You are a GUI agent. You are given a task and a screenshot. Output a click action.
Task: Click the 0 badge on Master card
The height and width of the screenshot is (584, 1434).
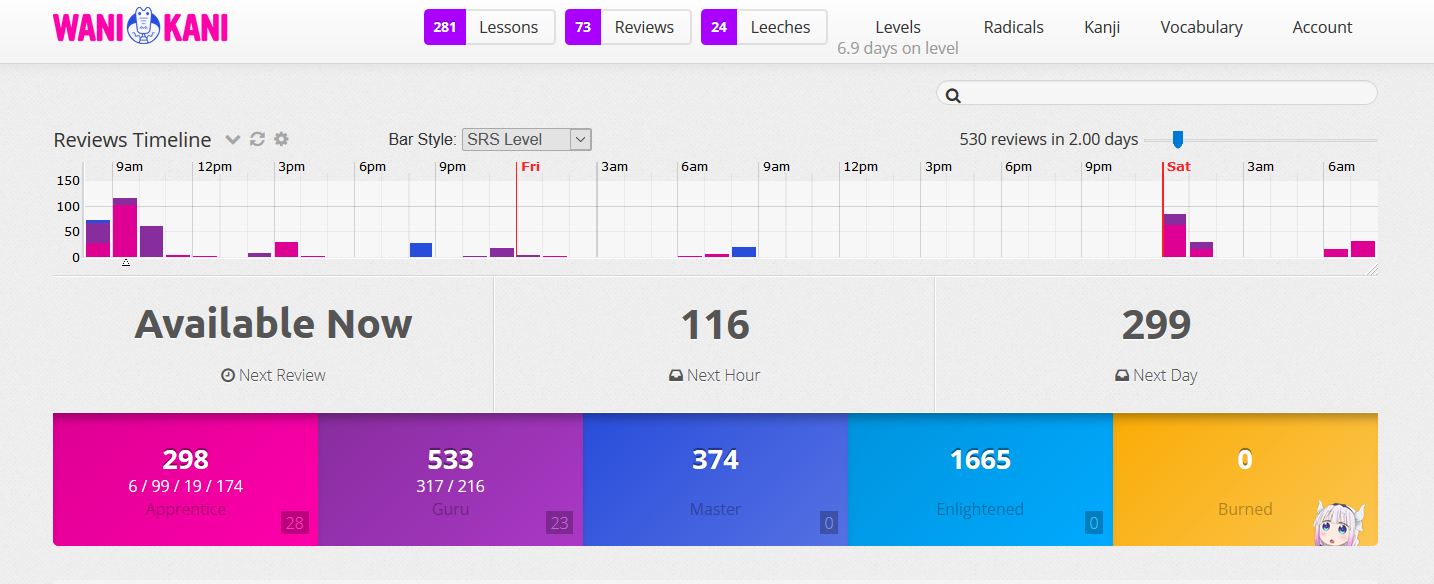point(828,522)
